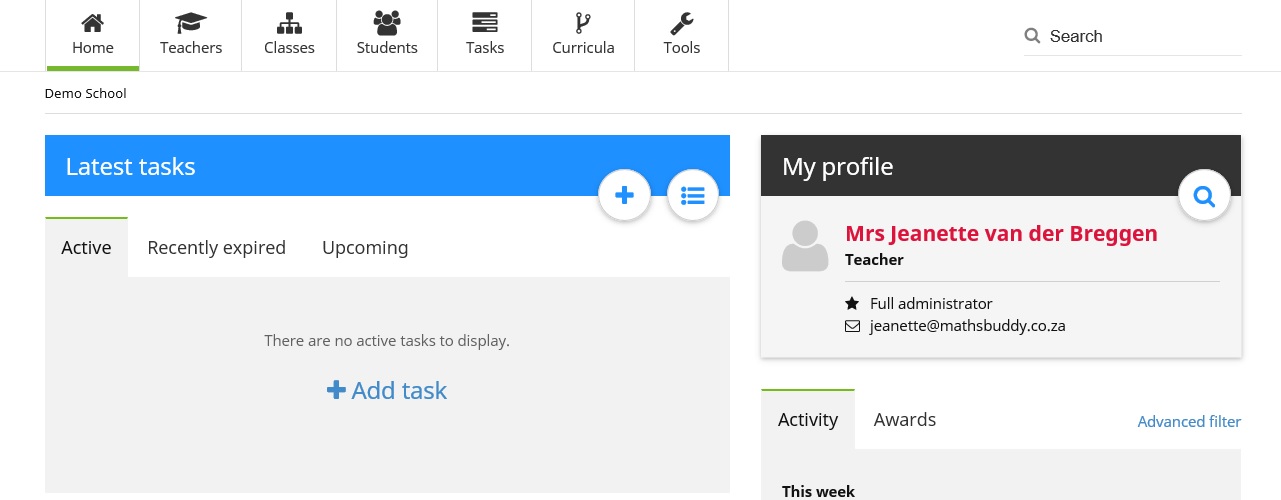The height and width of the screenshot is (500, 1281).
Task: Open the Classes section
Action: point(289,35)
